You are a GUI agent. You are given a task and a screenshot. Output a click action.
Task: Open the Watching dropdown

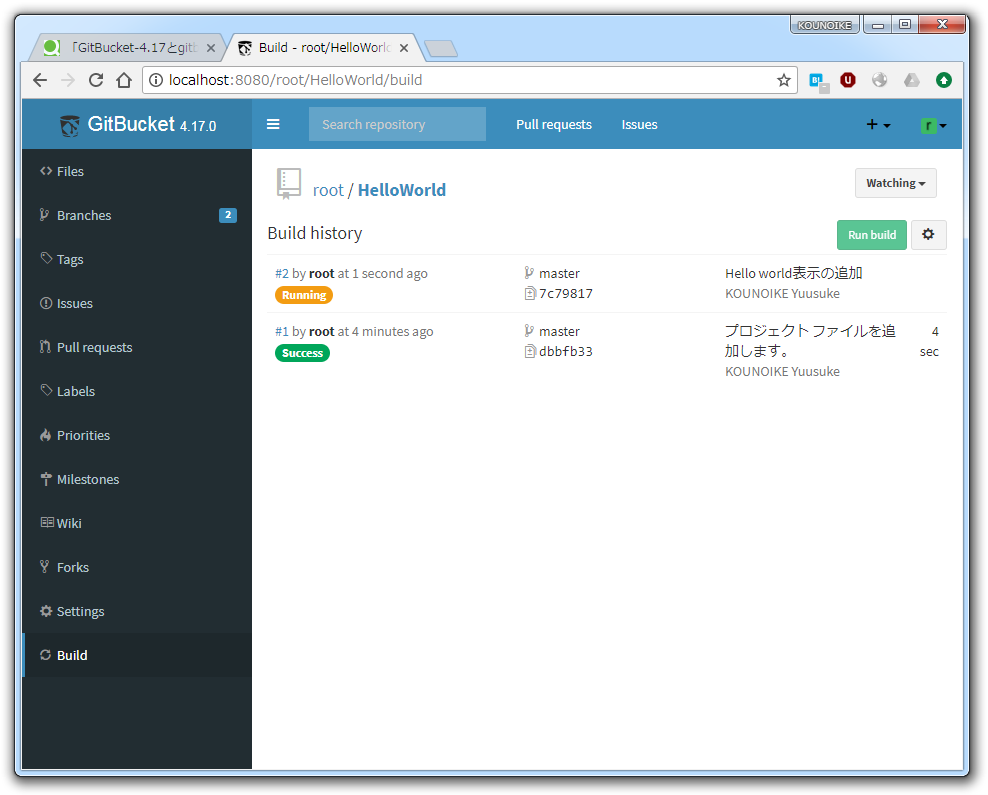point(895,183)
